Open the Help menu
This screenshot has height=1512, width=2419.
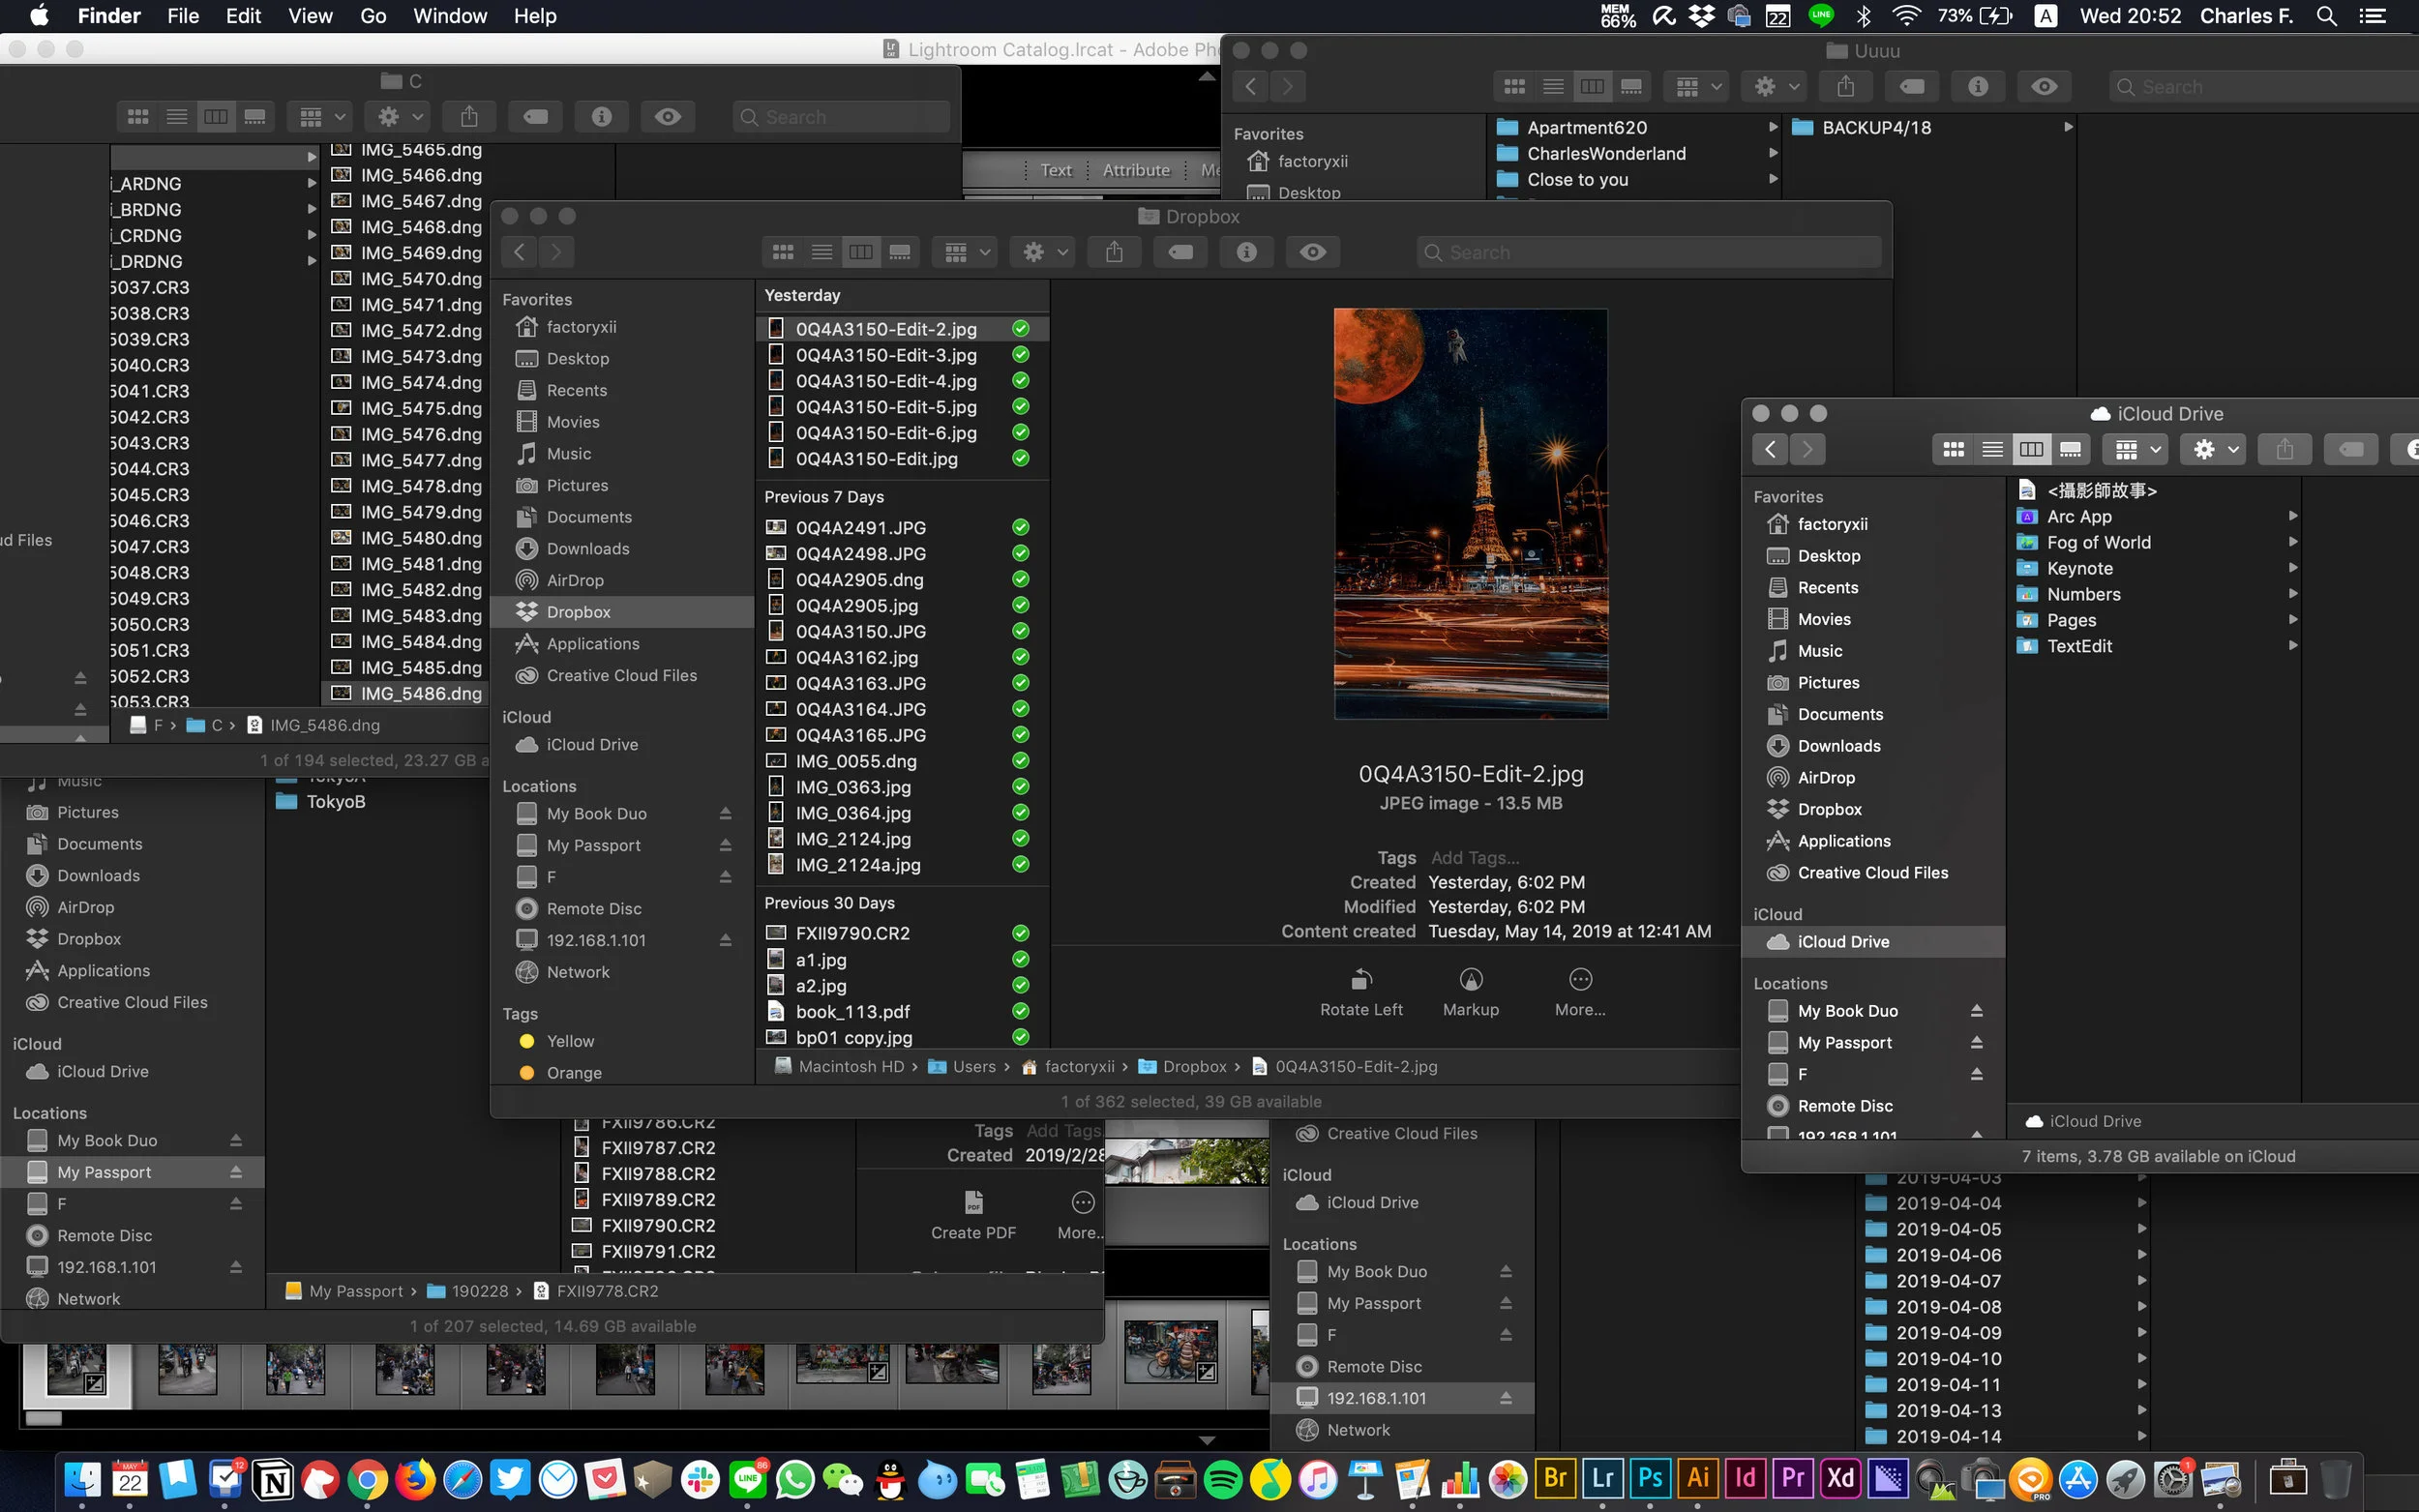[x=535, y=16]
